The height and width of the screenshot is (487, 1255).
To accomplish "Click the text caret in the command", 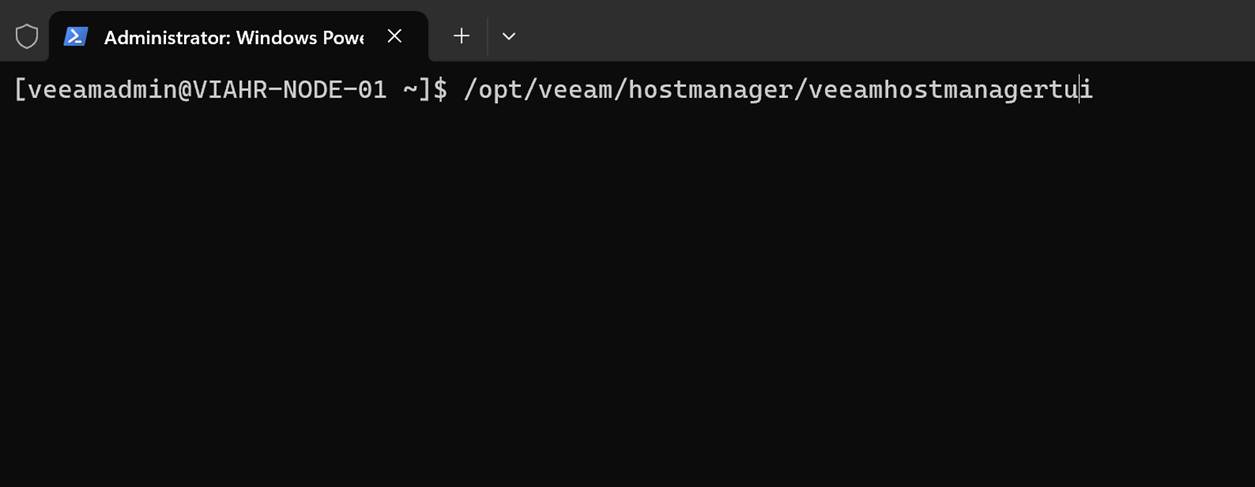I will tap(1080, 90).
